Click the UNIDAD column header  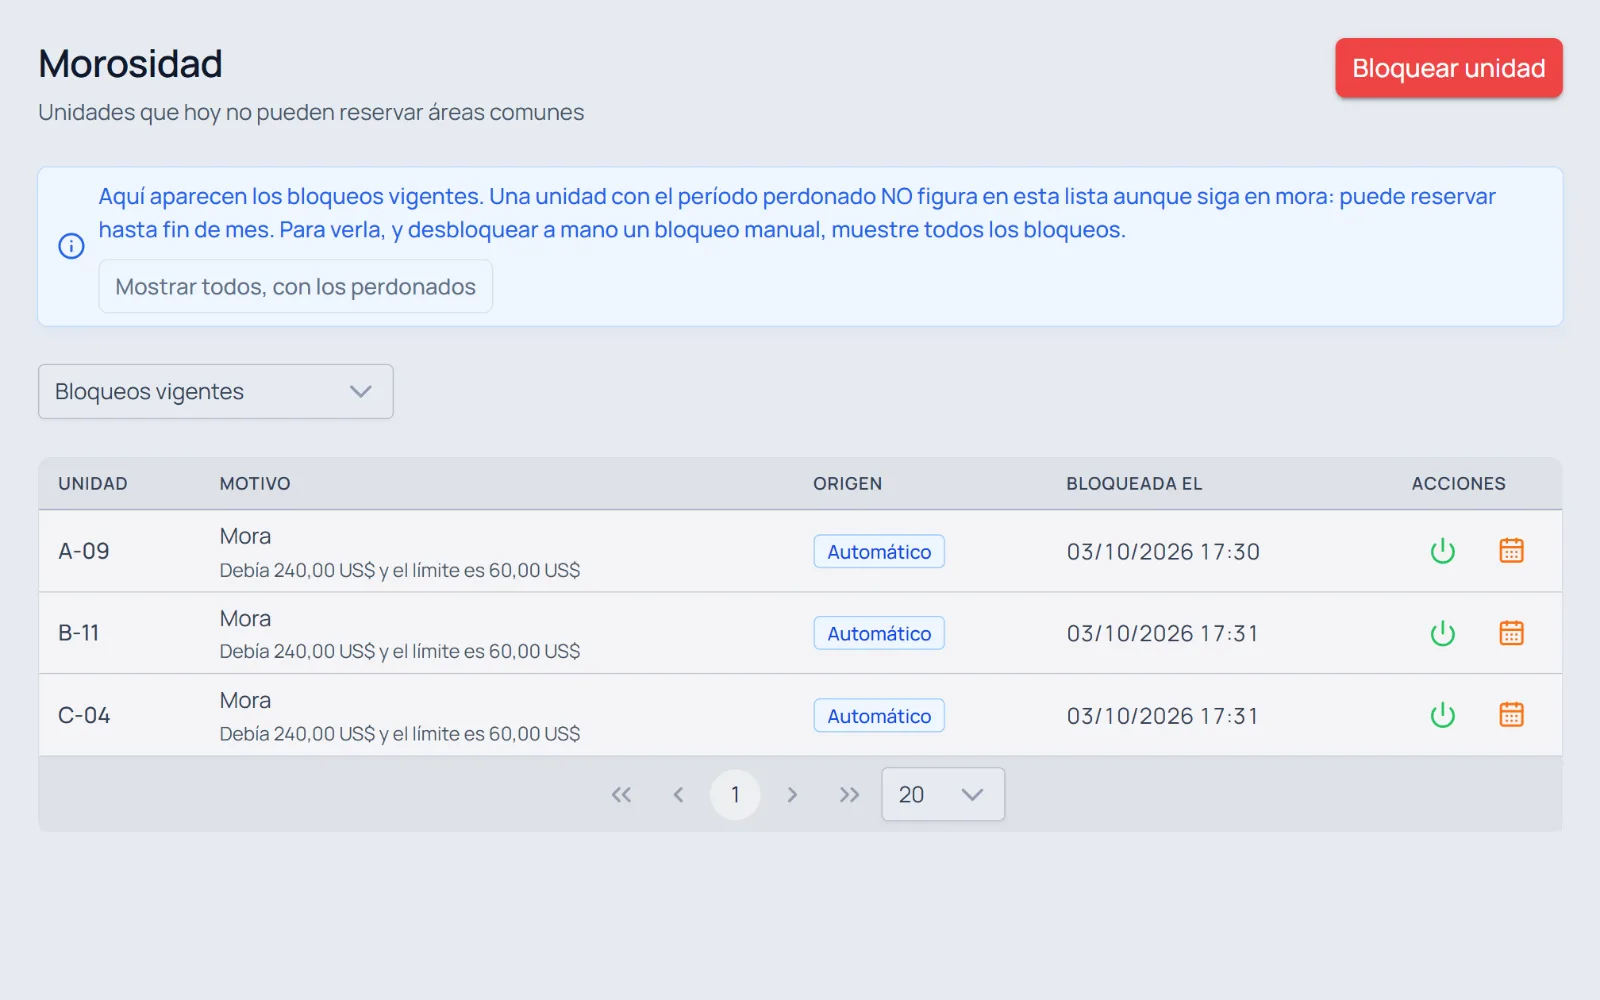[93, 484]
